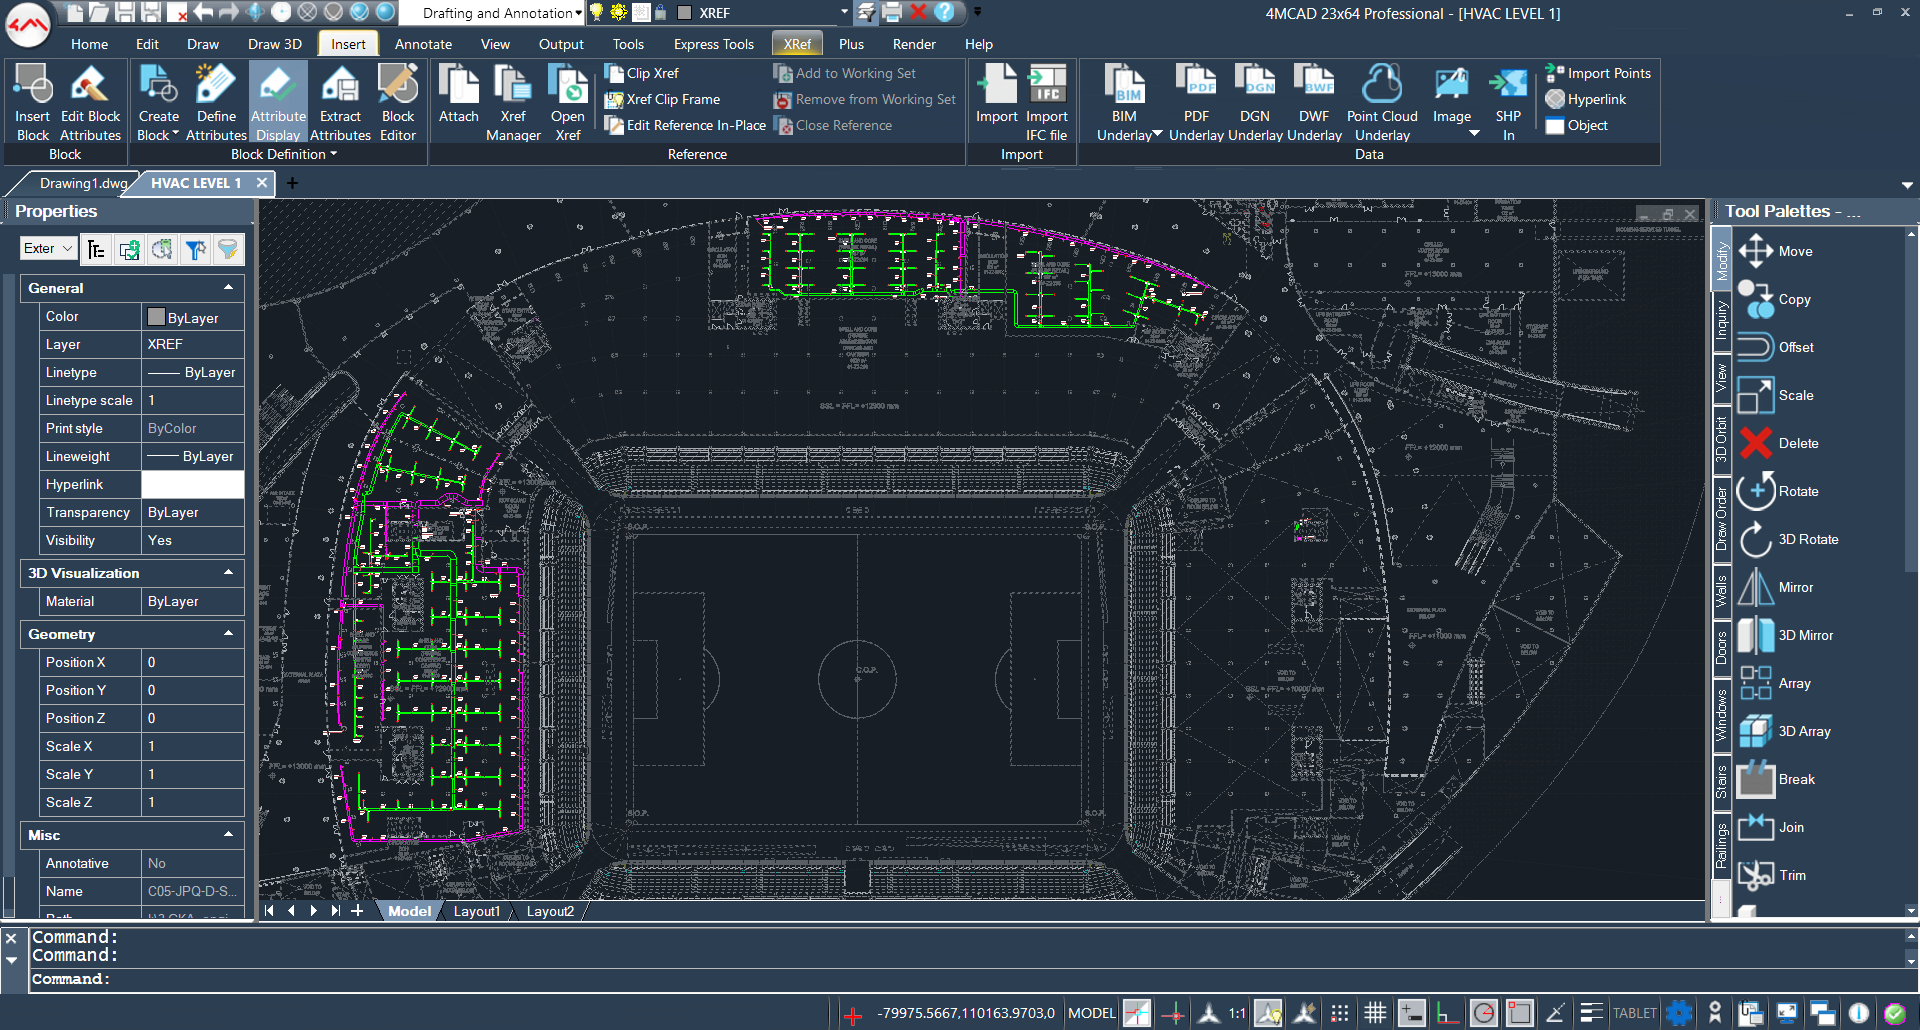1920x1030 pixels.
Task: Click the Edit Block Attributes icon
Action: (90, 96)
